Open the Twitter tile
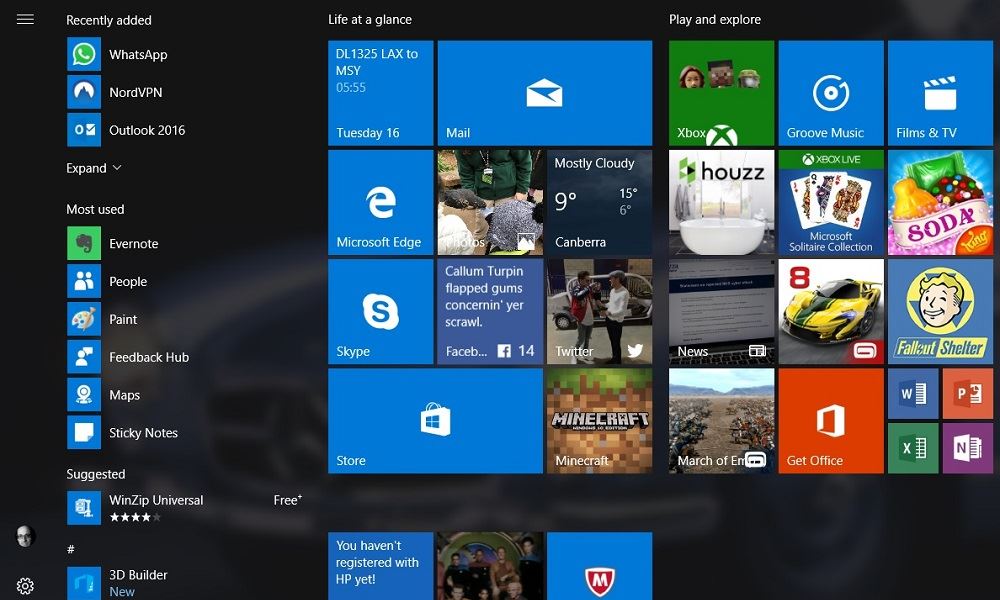The width and height of the screenshot is (1000, 600). [x=599, y=312]
